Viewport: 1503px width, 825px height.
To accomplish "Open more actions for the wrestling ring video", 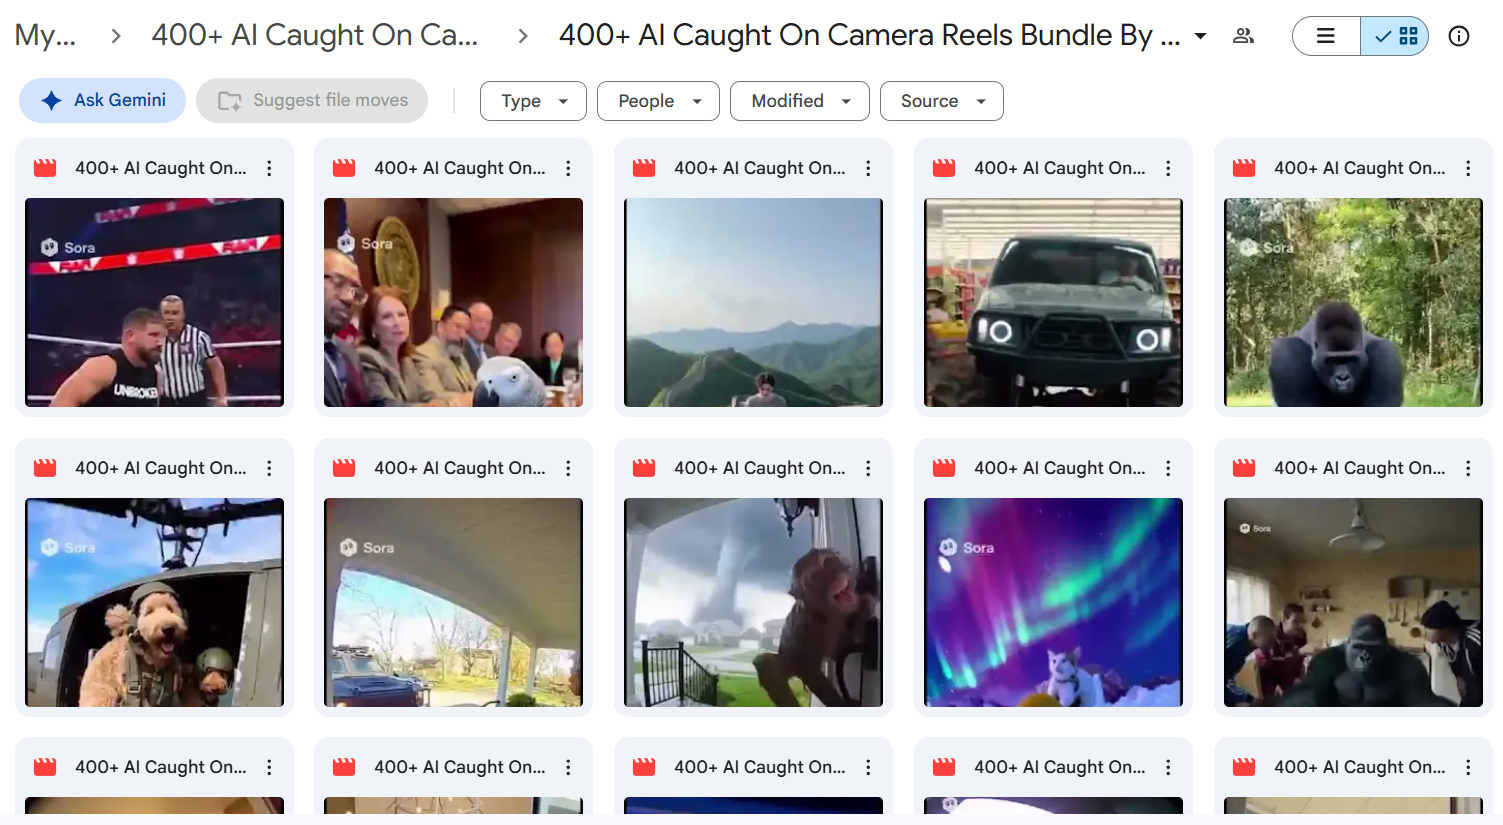I will 269,168.
